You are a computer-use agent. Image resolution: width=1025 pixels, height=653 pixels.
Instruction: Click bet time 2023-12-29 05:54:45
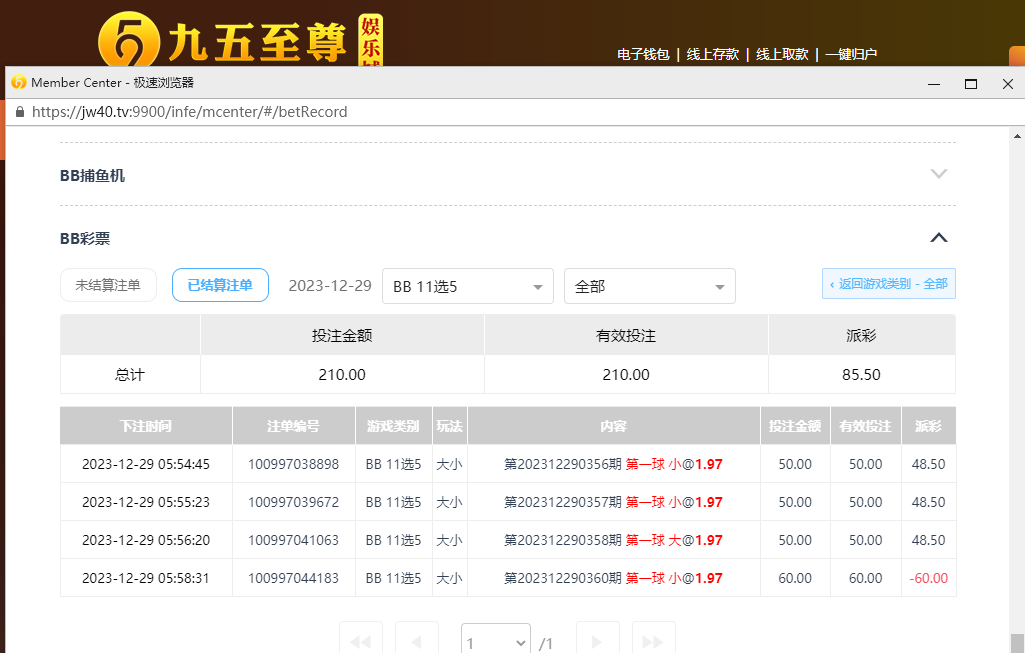146,464
